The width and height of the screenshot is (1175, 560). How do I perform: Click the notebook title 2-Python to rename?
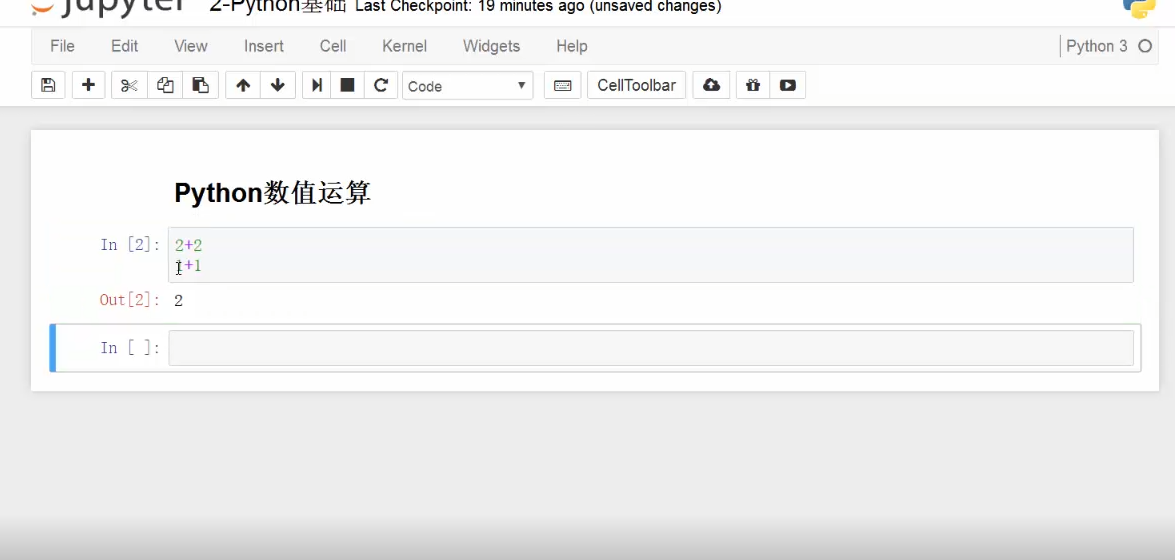[277, 7]
